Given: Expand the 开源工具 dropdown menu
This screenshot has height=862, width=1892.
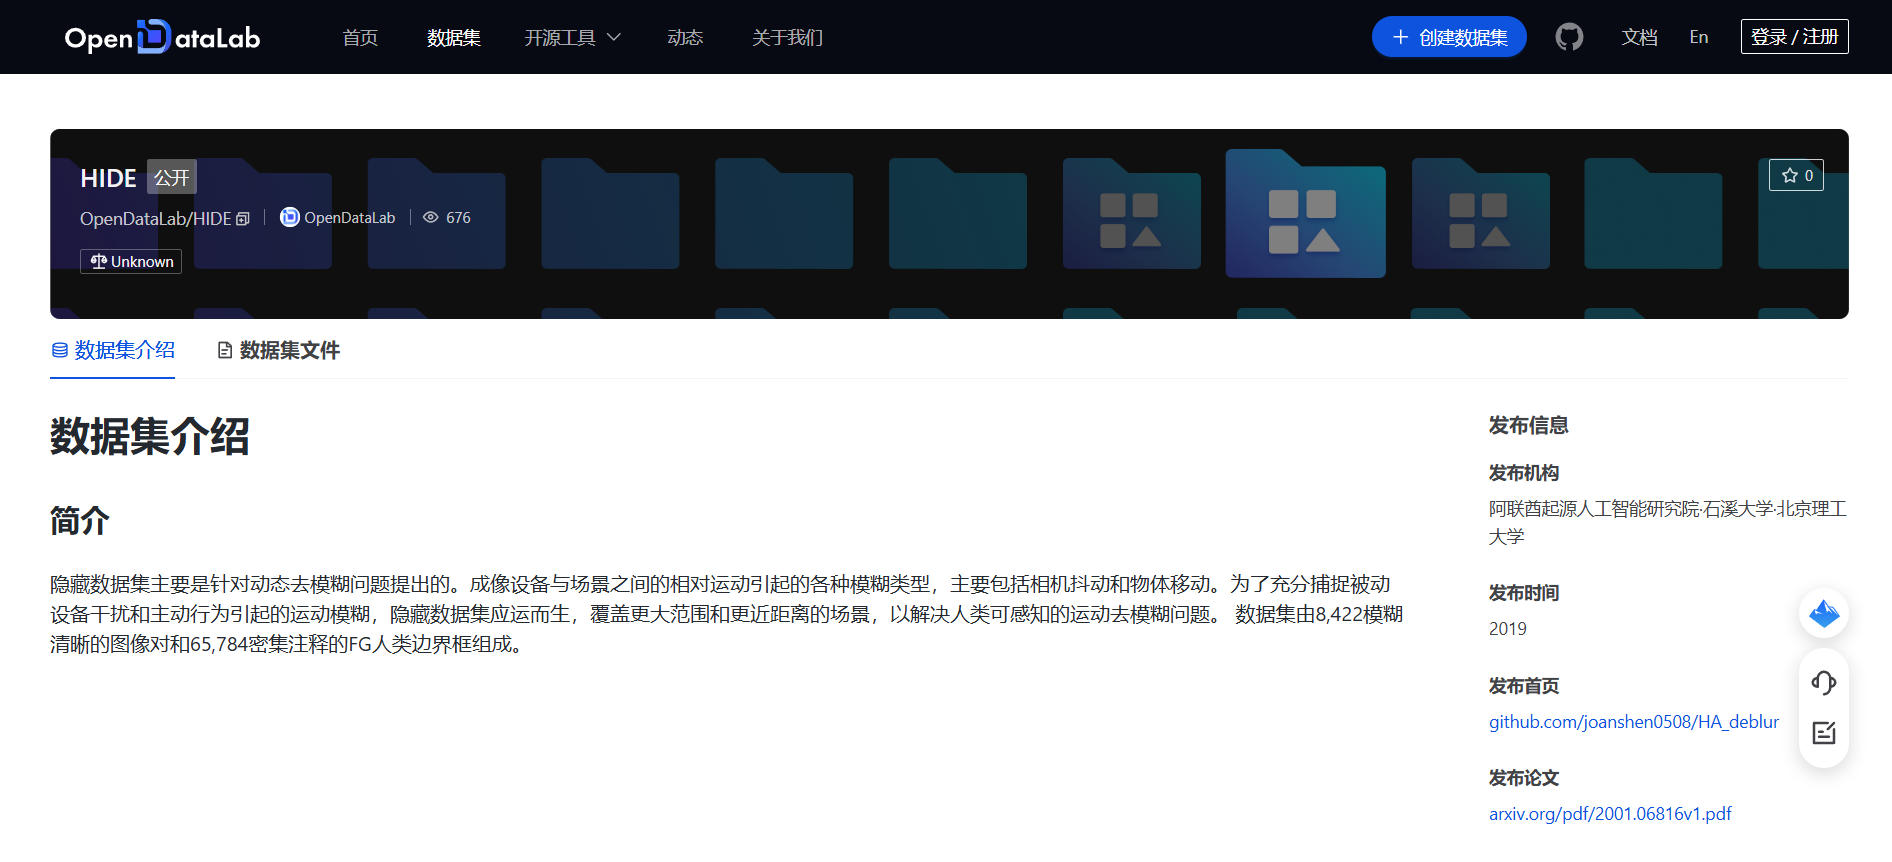Looking at the screenshot, I should (x=572, y=37).
